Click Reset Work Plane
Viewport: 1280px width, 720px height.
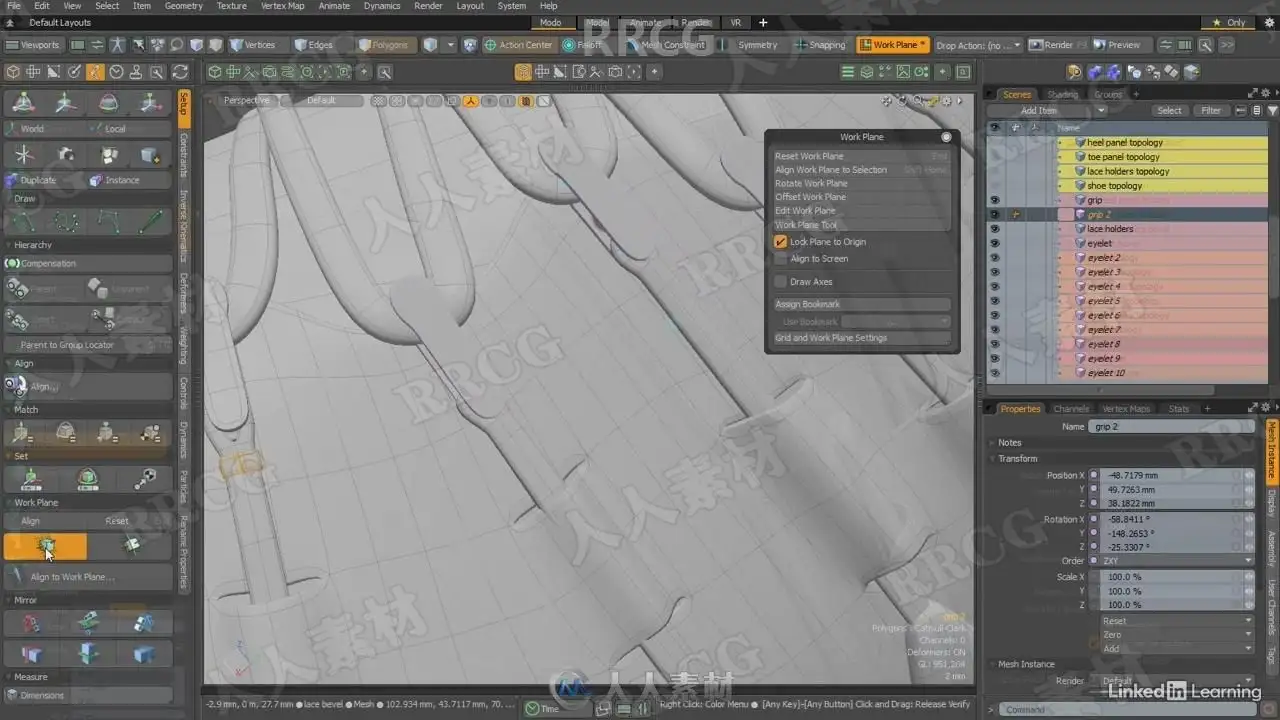(x=862, y=156)
